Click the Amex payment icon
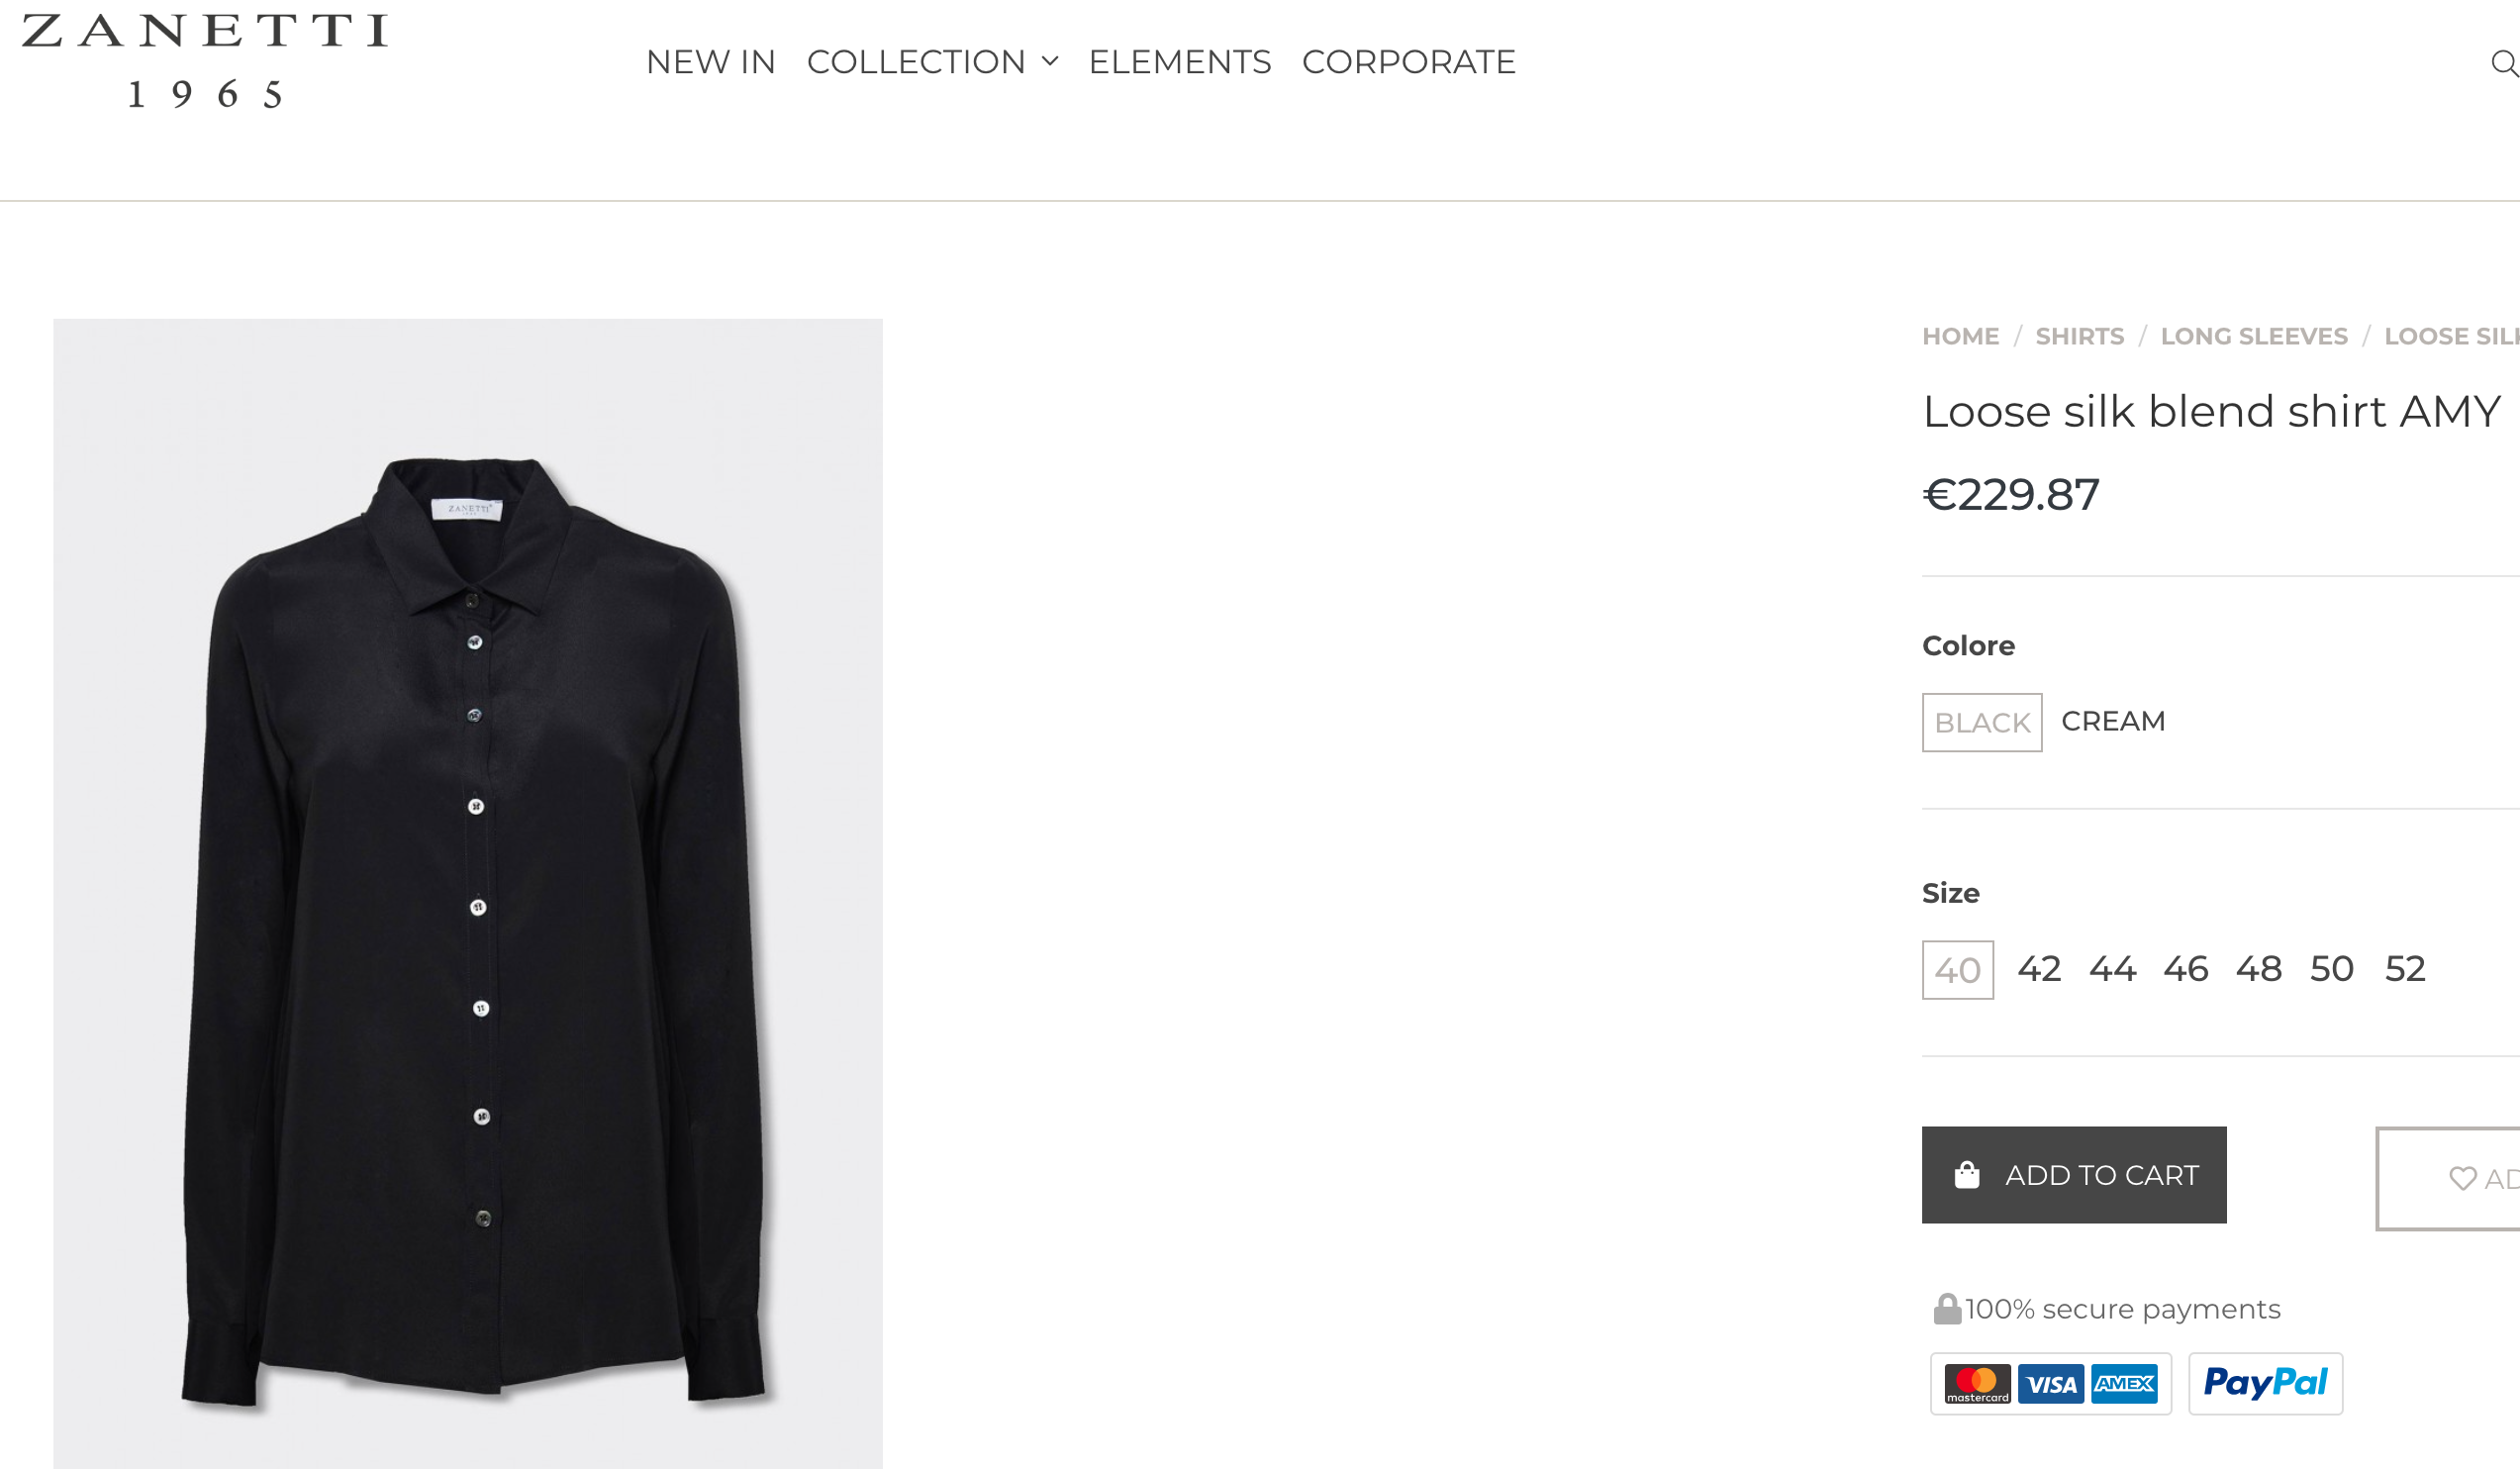Image resolution: width=2520 pixels, height=1469 pixels. (x=2125, y=1384)
